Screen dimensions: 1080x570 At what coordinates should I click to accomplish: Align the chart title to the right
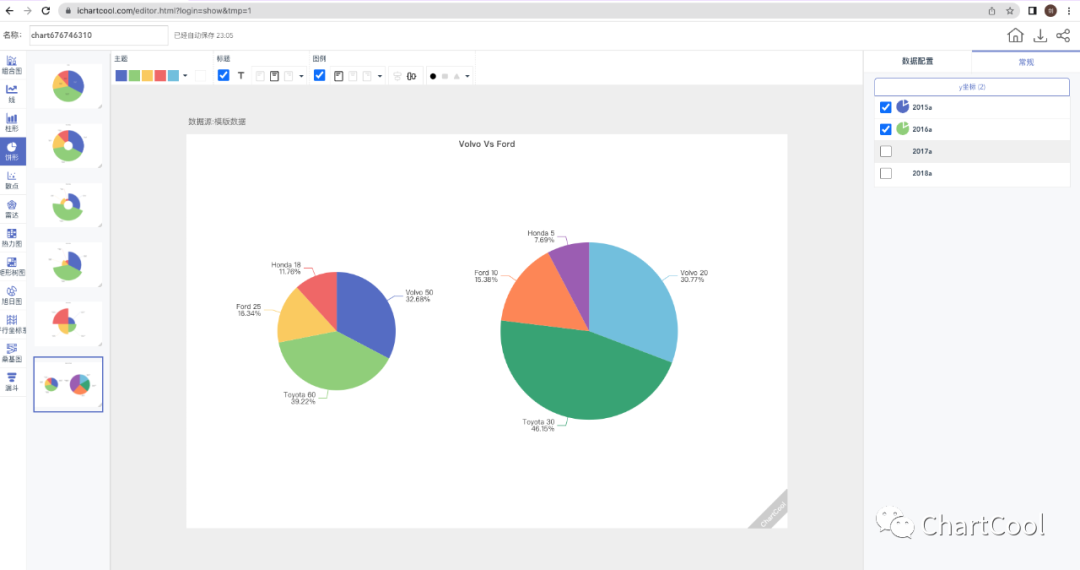click(x=289, y=76)
